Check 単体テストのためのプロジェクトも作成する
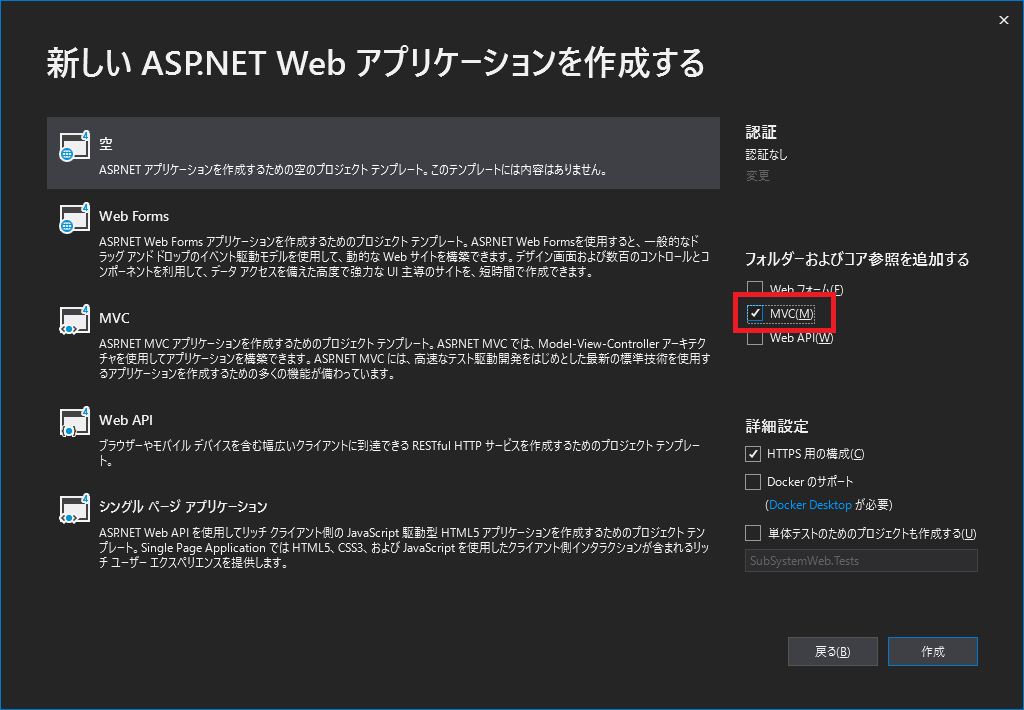The height and width of the screenshot is (710, 1024). 753,534
